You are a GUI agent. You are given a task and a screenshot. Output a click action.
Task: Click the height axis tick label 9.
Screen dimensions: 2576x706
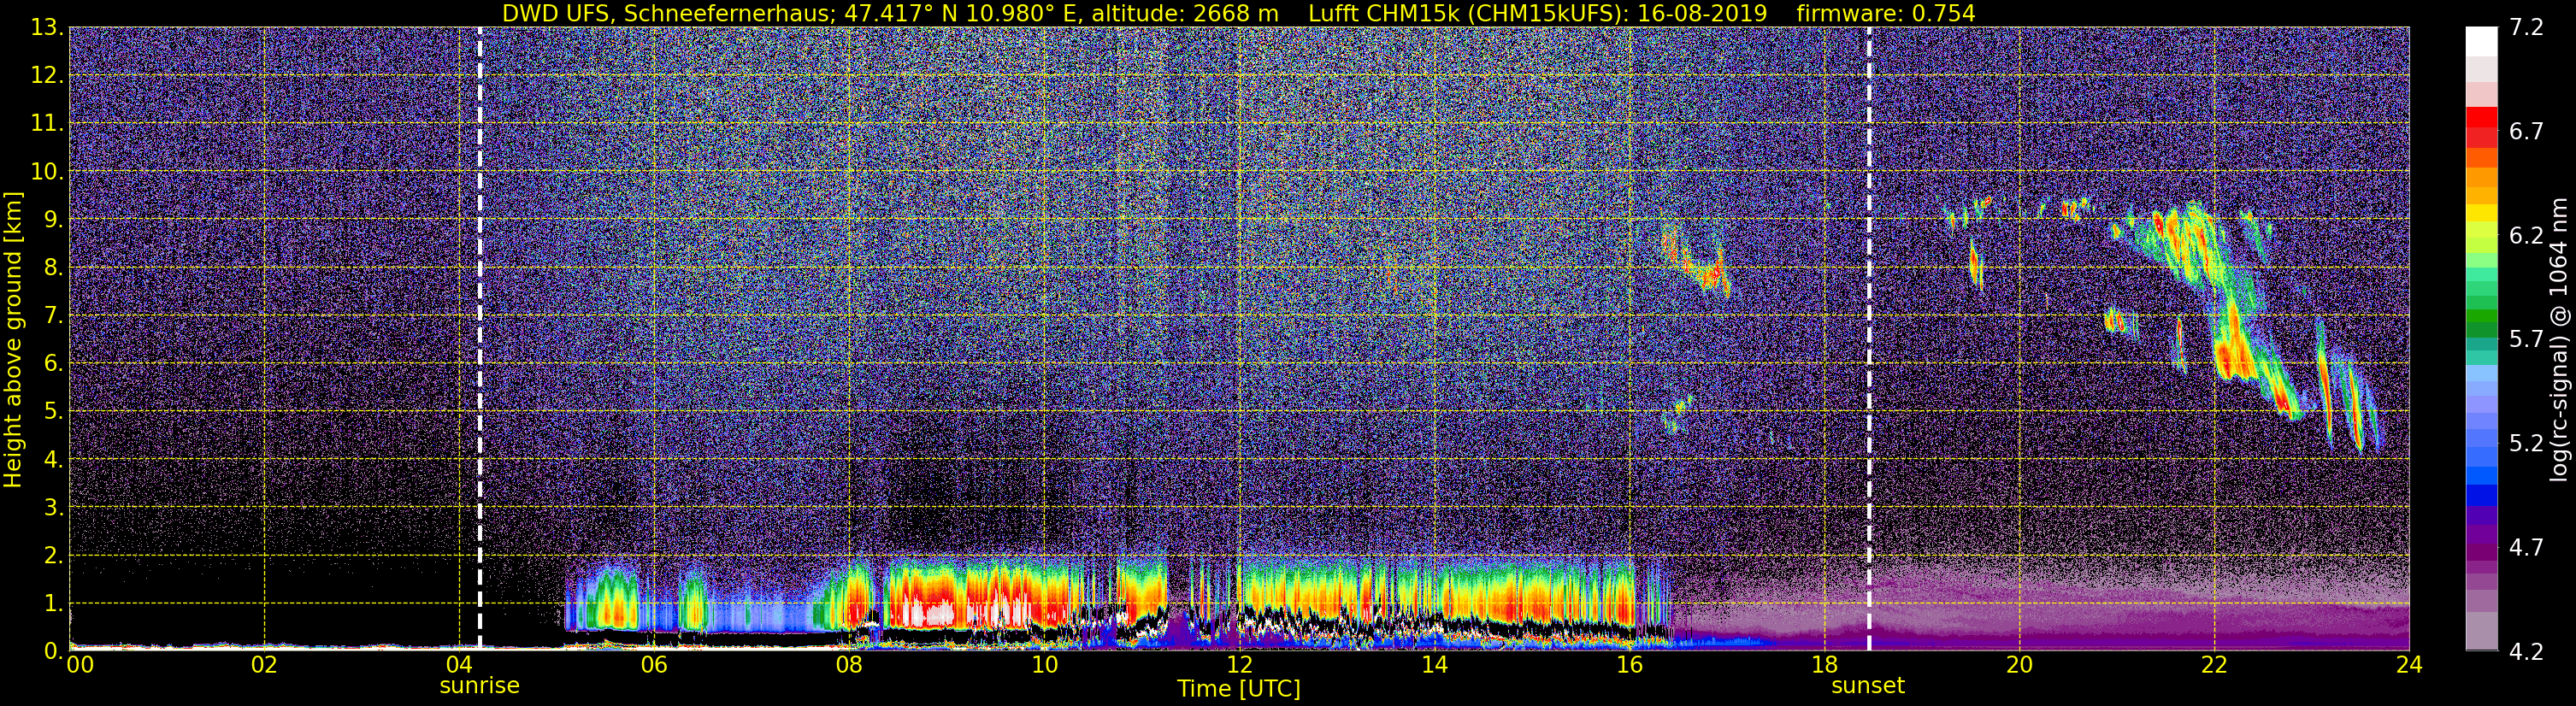pyautogui.click(x=53, y=220)
